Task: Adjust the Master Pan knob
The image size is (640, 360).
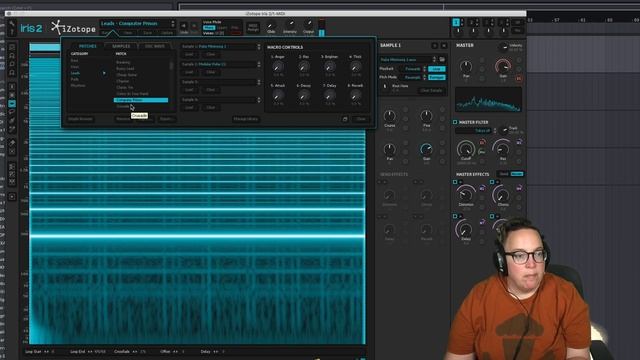Action: pos(466,66)
